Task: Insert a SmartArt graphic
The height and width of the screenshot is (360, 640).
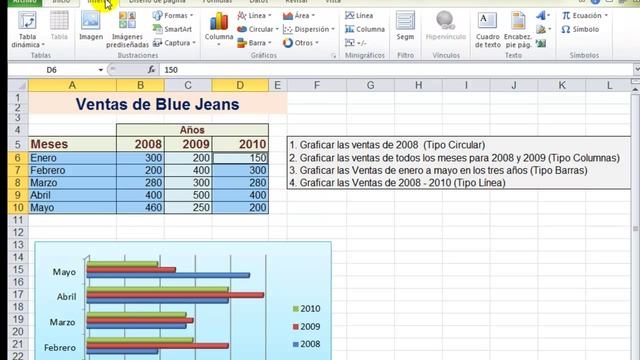Action: point(172,29)
